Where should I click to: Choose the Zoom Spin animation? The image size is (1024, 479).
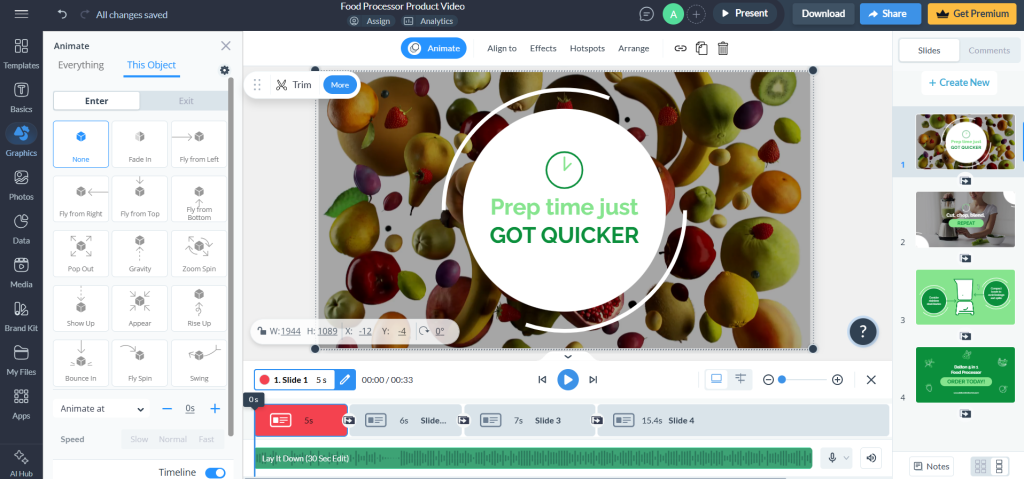pyautogui.click(x=199, y=254)
